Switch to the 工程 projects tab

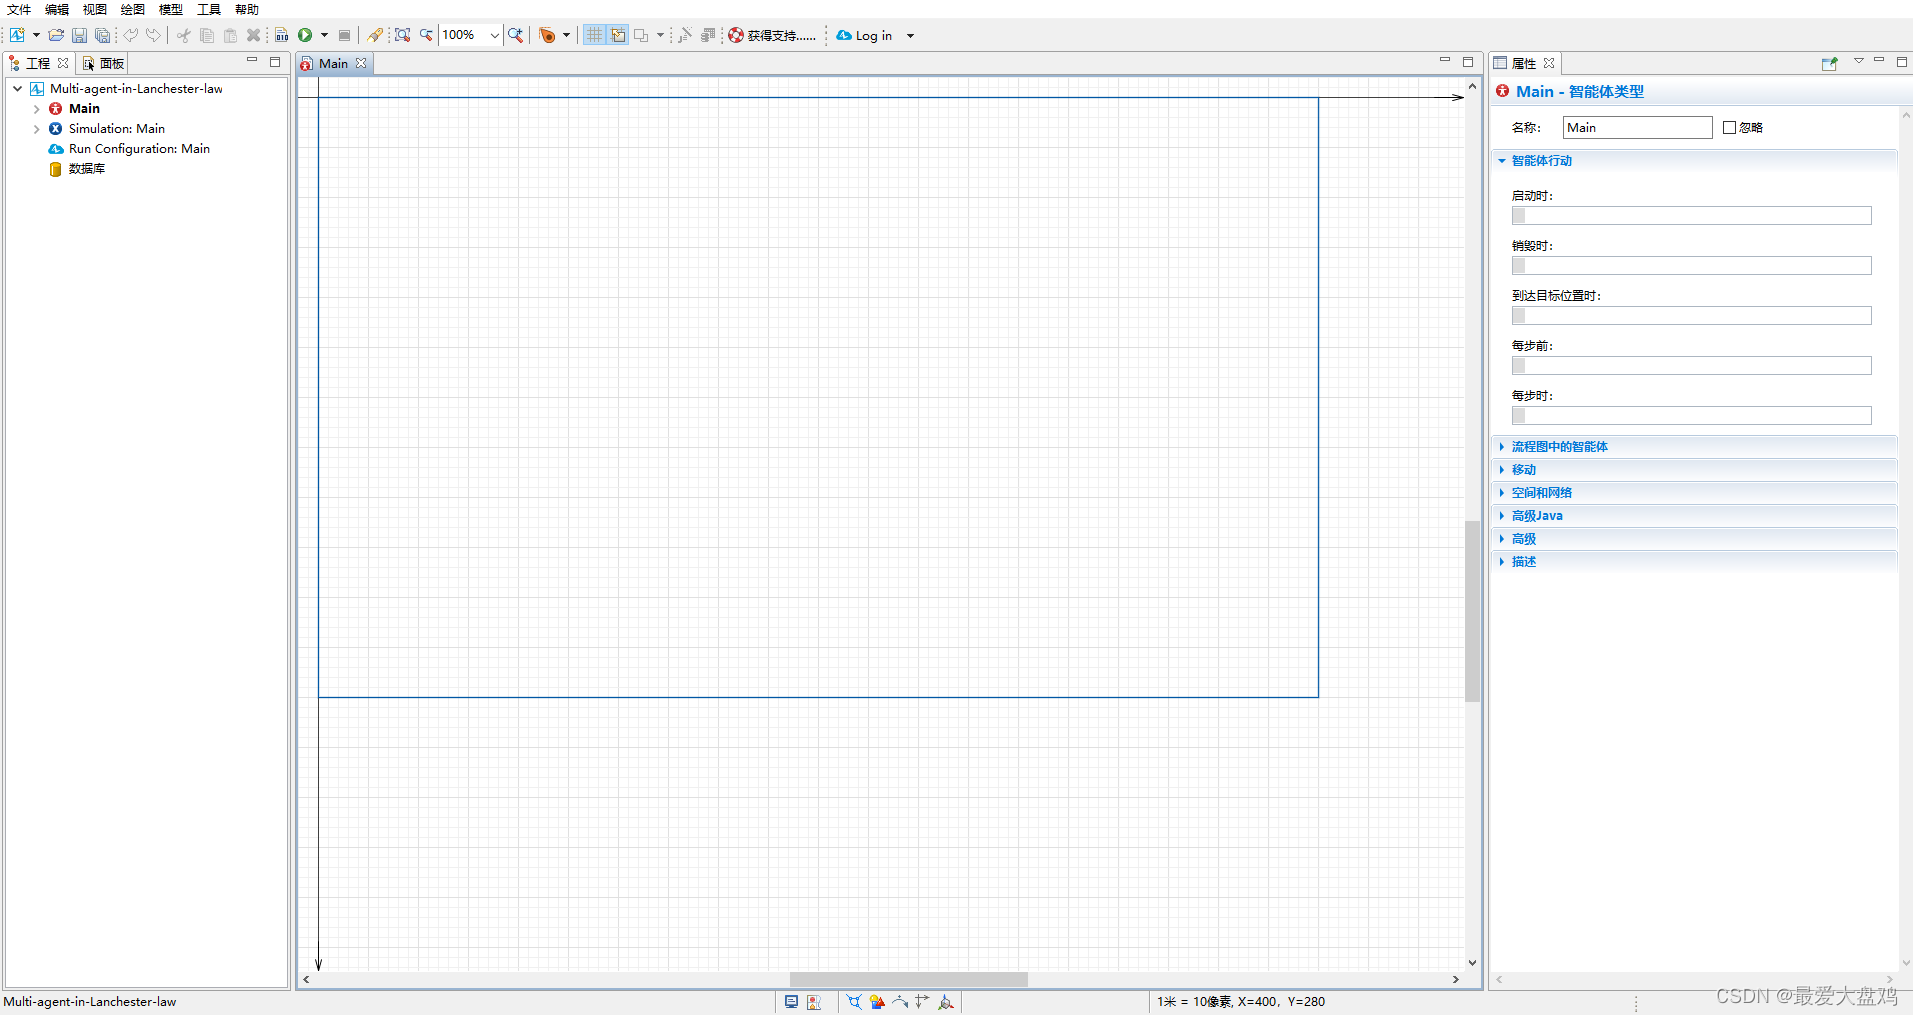pos(38,63)
